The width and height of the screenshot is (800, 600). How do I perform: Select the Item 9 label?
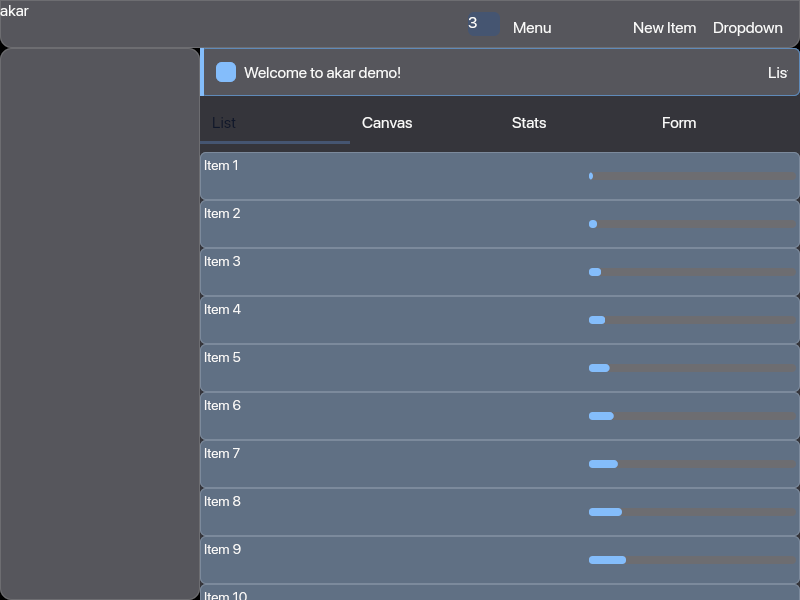(x=222, y=549)
